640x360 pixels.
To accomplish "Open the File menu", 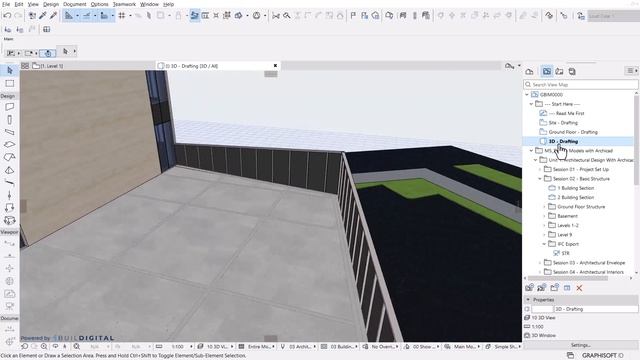I will pyautogui.click(x=6, y=4).
